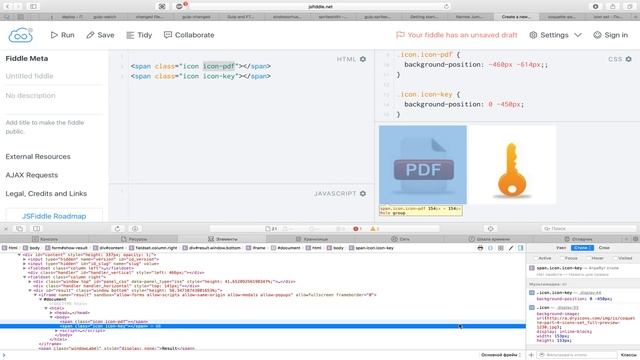Click the icon-pdf class in HTML editor
The width and height of the screenshot is (640, 360).
tap(219, 66)
